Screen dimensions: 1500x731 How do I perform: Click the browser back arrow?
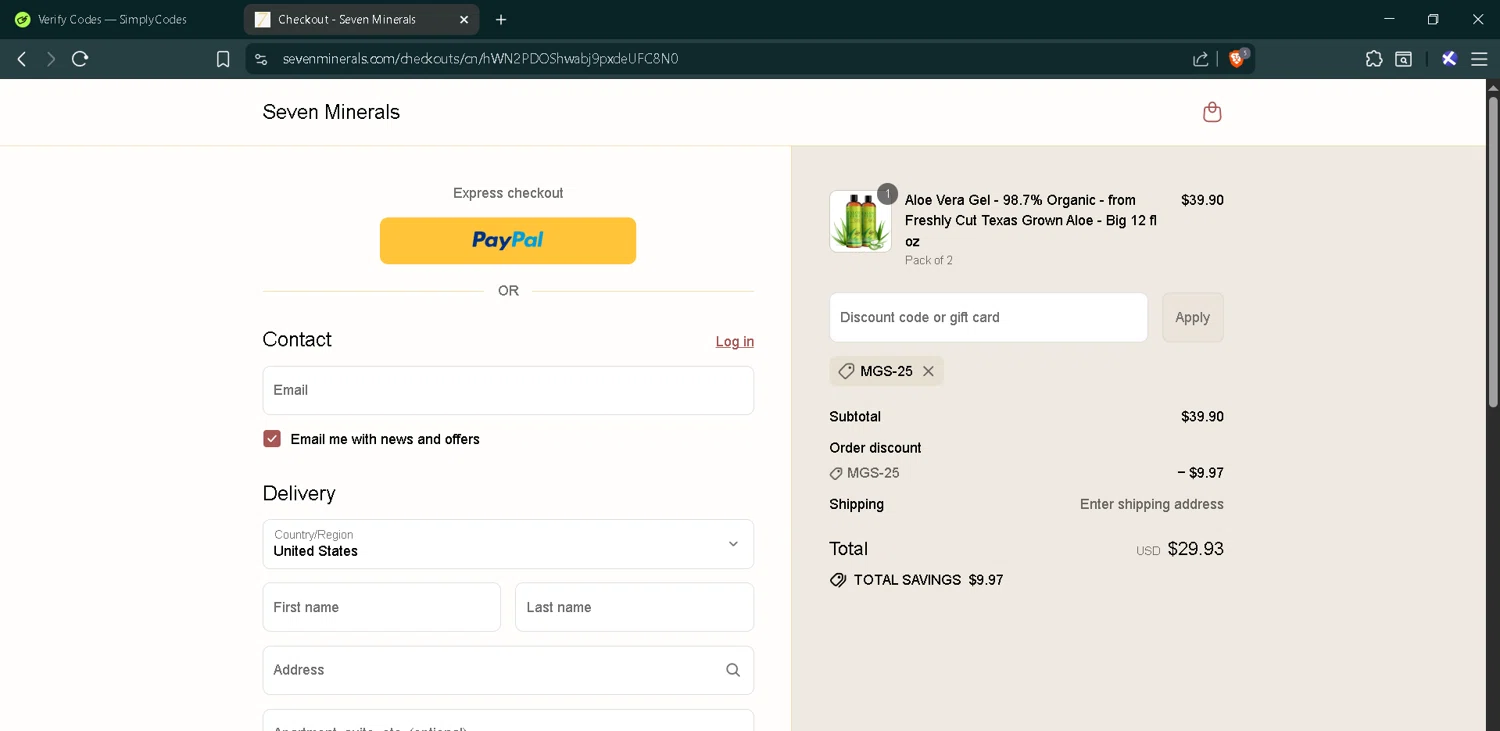click(21, 59)
